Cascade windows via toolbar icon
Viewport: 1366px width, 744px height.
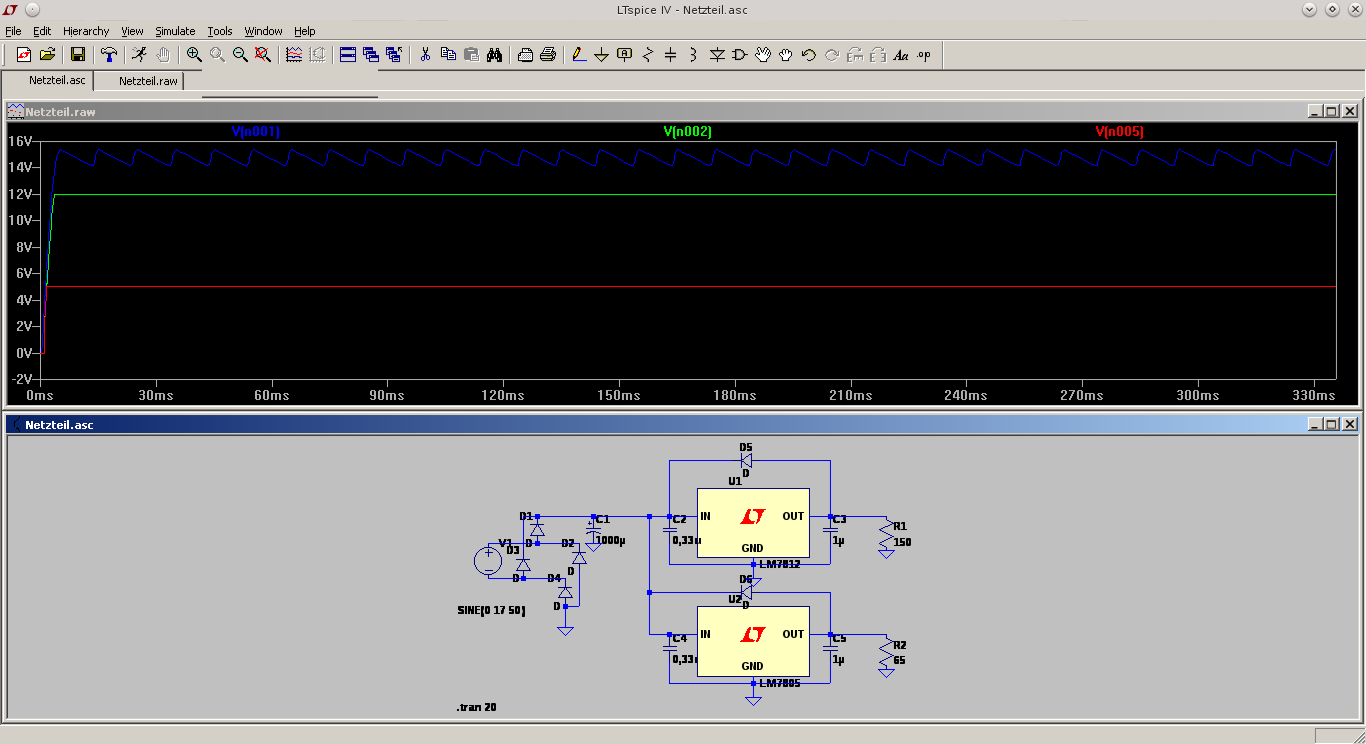coord(371,55)
